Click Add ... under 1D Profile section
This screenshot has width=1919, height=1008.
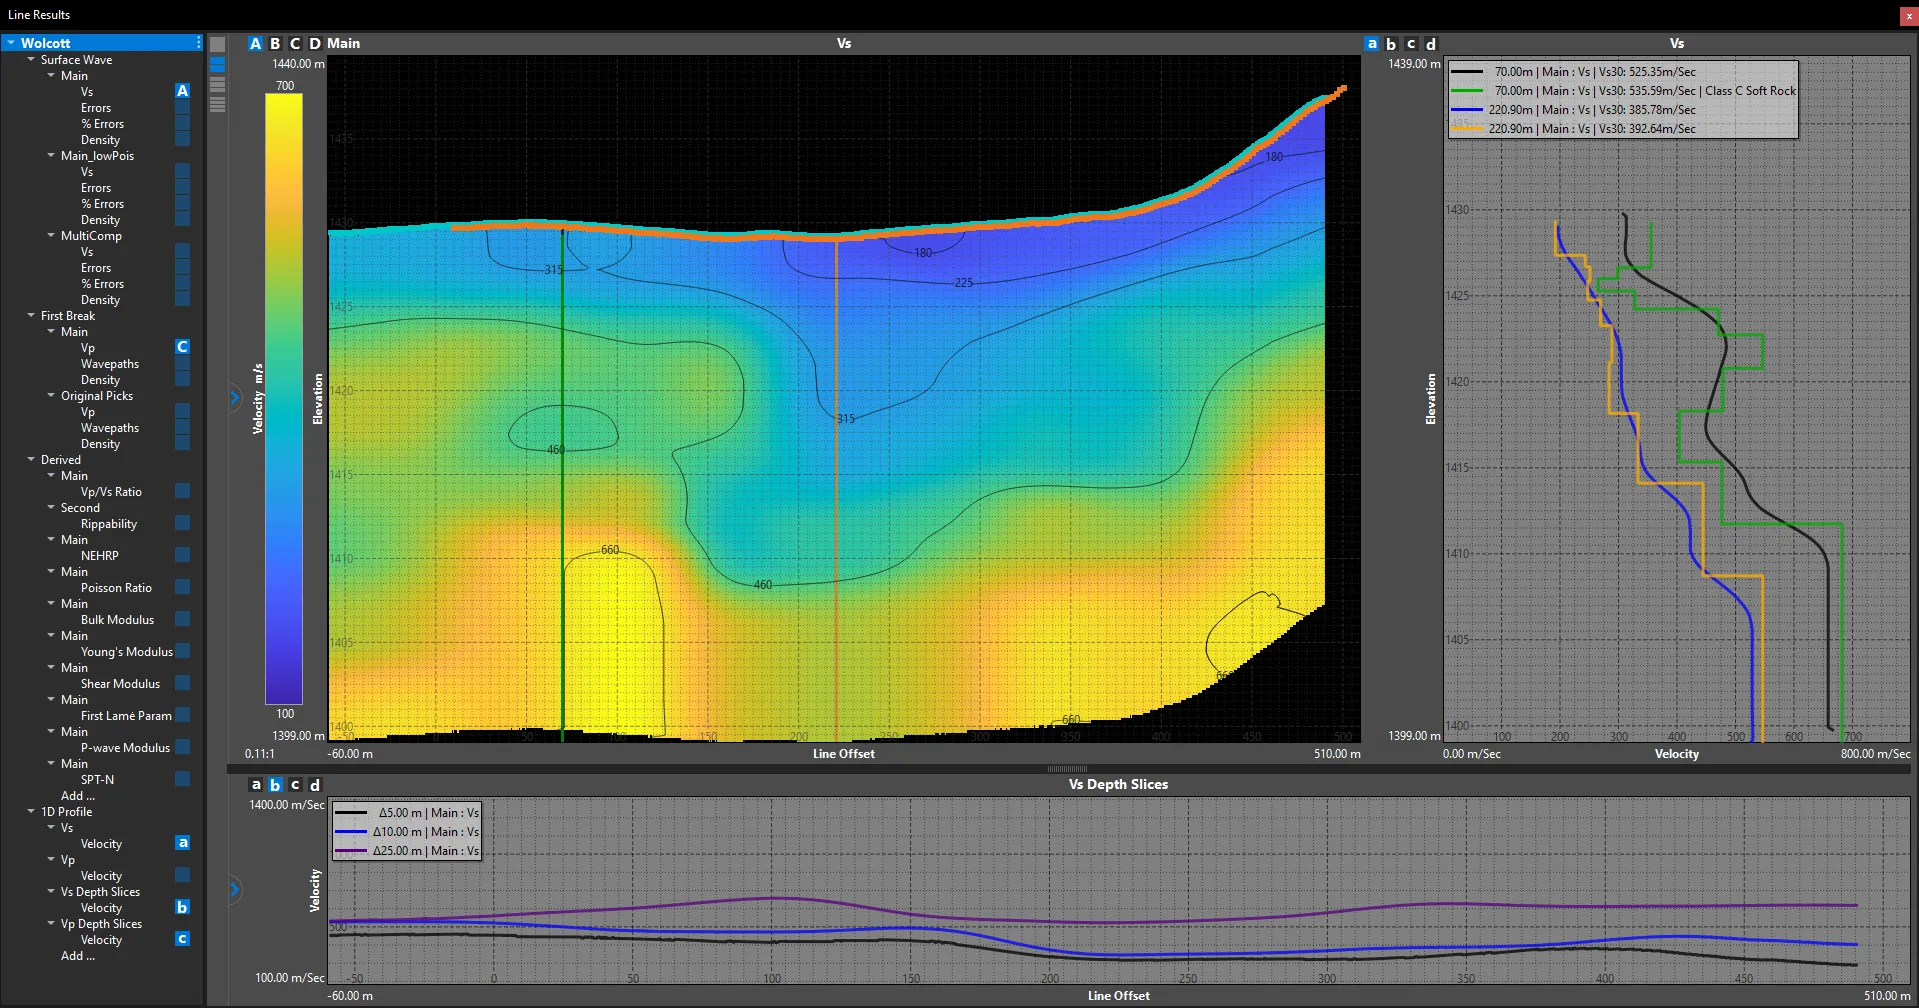coord(78,956)
